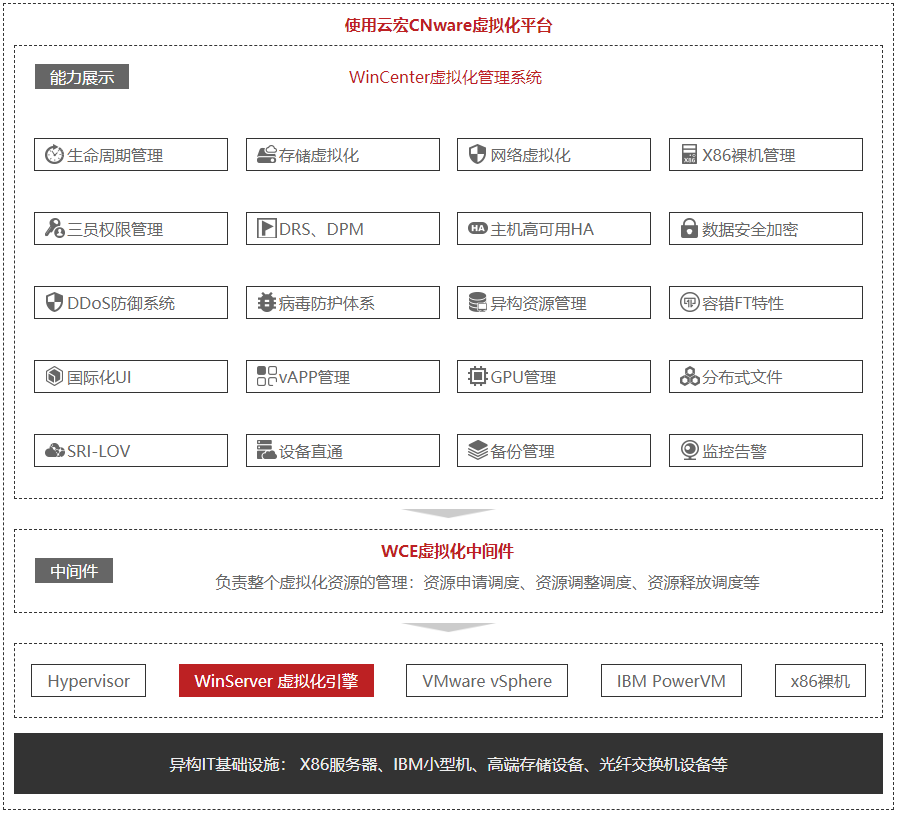Select the DRS、DPM box
This screenshot has width=898, height=815.
[x=342, y=229]
